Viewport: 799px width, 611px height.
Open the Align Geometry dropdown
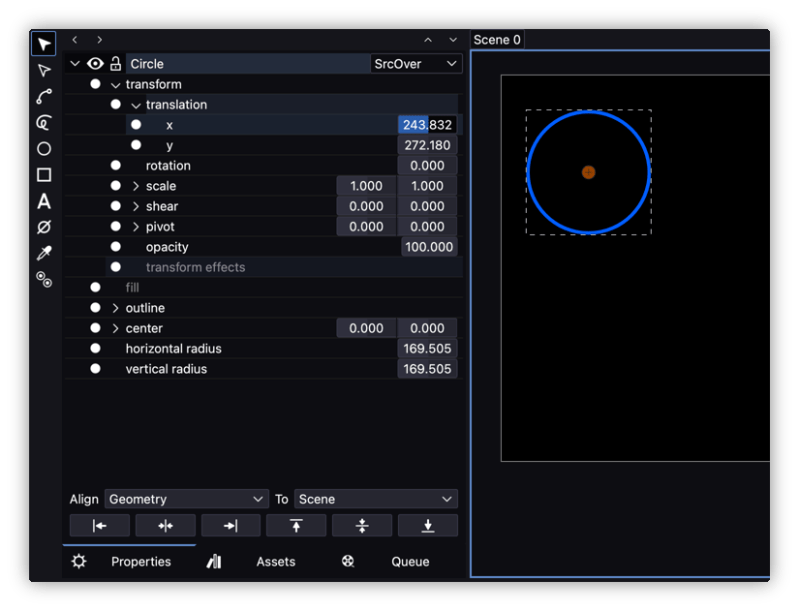[187, 499]
